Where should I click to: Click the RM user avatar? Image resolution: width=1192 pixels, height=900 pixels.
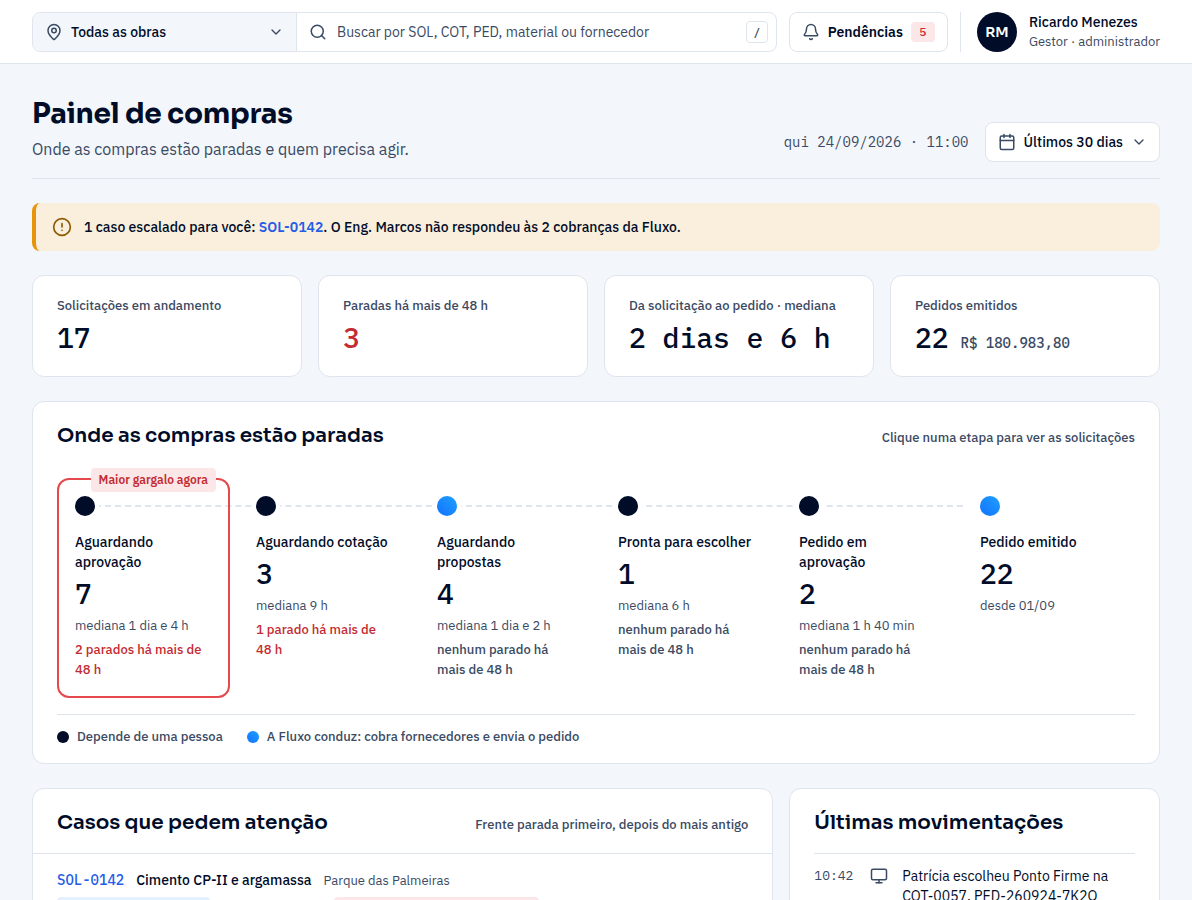[997, 32]
